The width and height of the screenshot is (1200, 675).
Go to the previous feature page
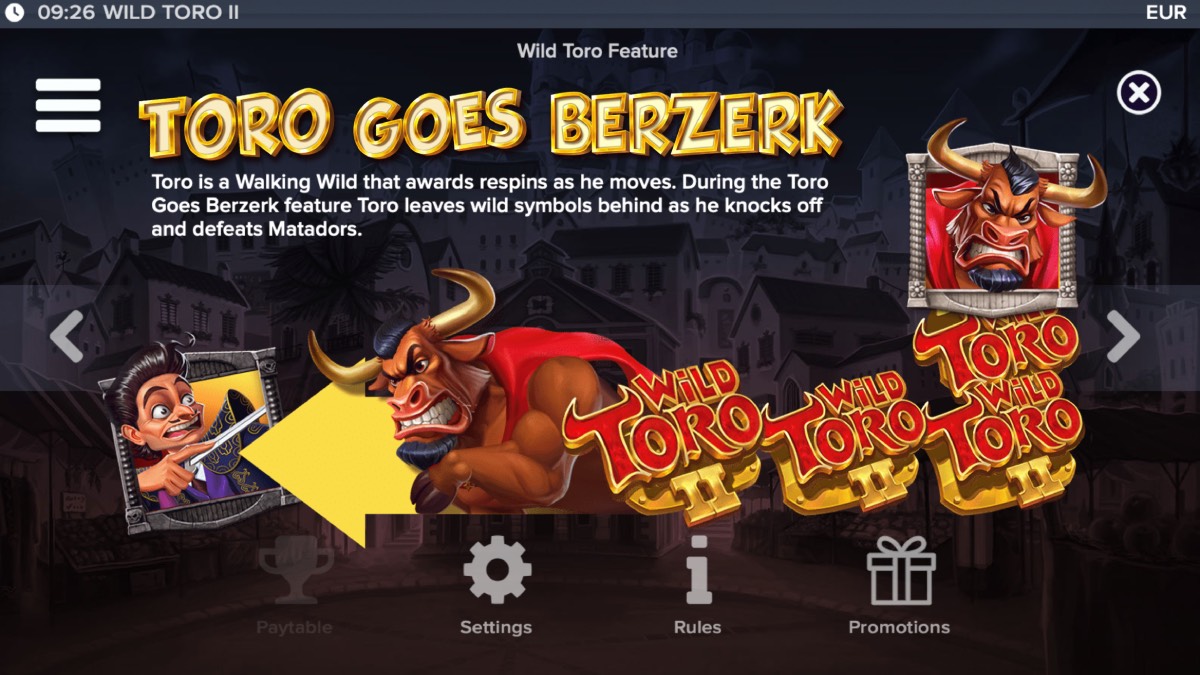[66, 336]
